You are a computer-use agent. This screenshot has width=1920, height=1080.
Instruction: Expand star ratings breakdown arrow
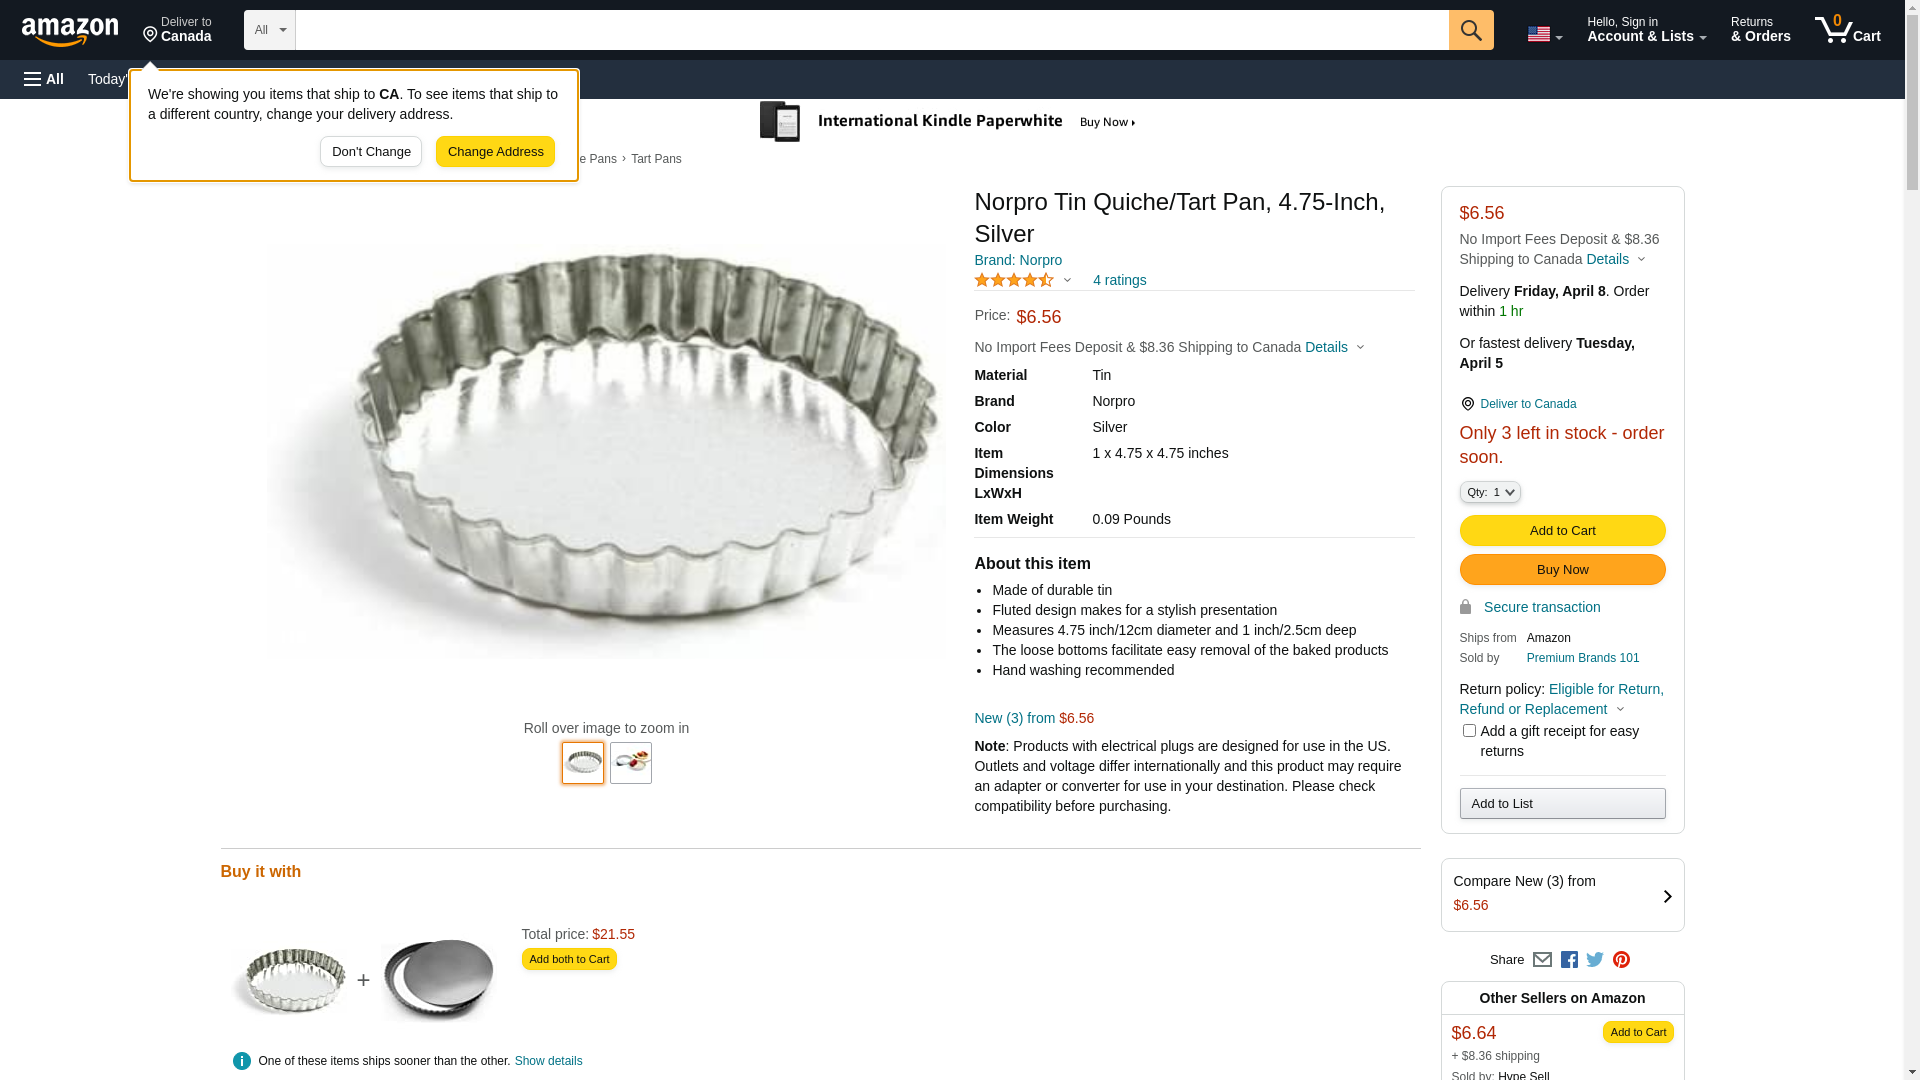pos(1067,281)
